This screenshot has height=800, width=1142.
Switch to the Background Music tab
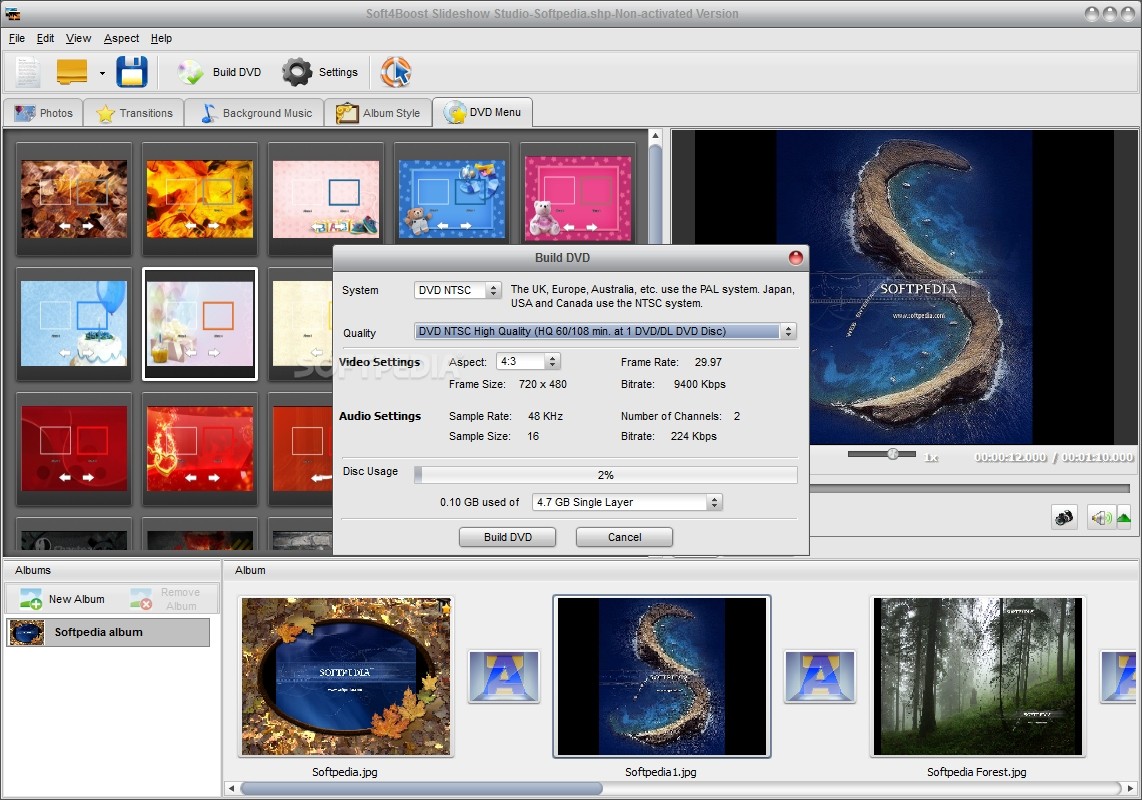click(255, 113)
